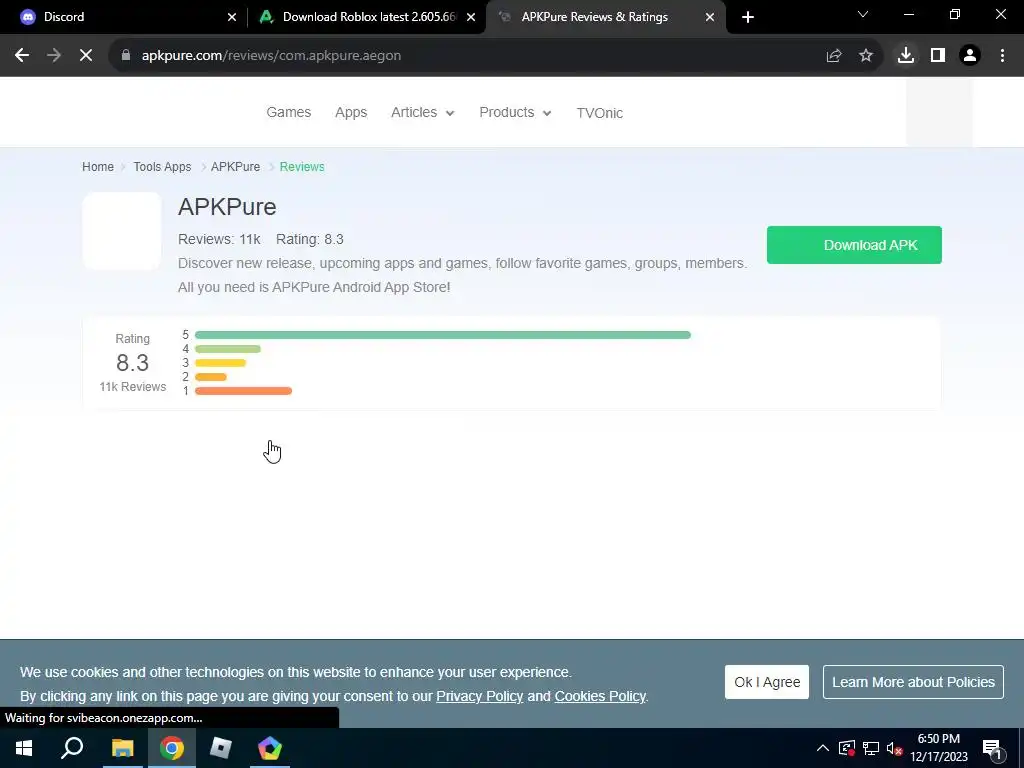Open the Tools Apps breadcrumb
This screenshot has height=768, width=1024.
tap(162, 167)
